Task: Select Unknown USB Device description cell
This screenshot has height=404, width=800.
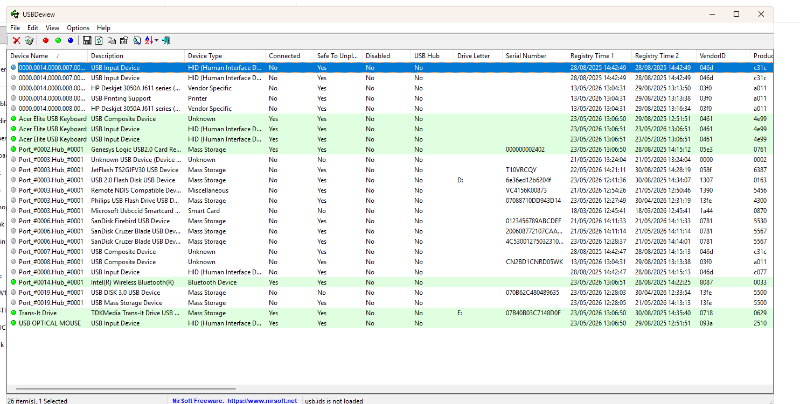Action: [x=135, y=160]
